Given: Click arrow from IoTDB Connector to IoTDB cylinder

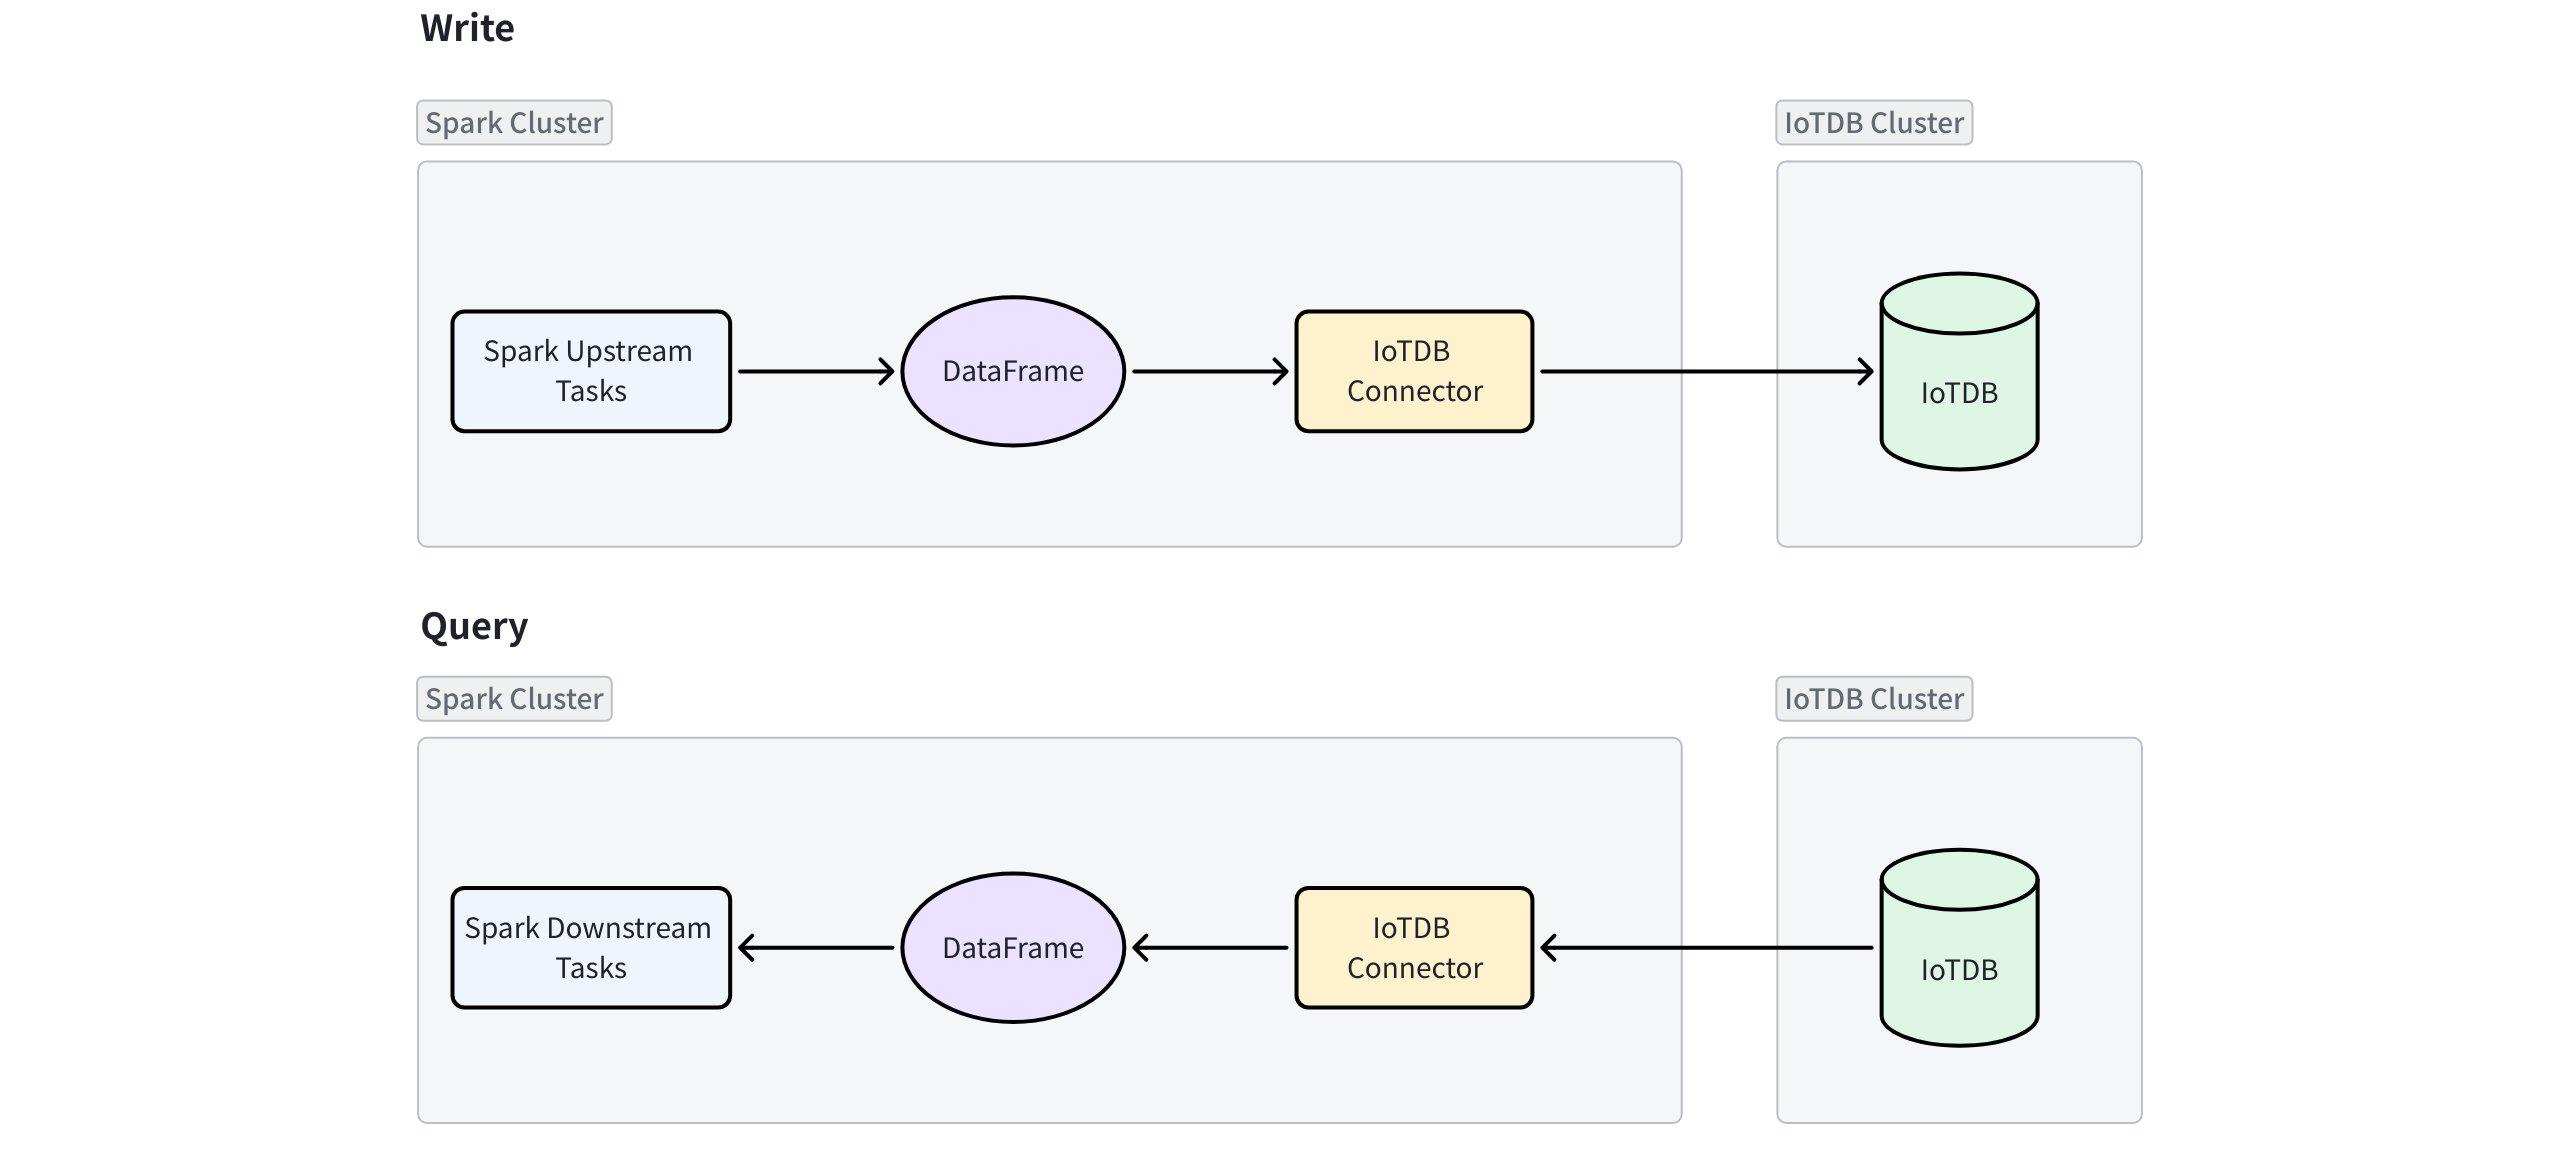Looking at the screenshot, I should click(x=1706, y=371).
